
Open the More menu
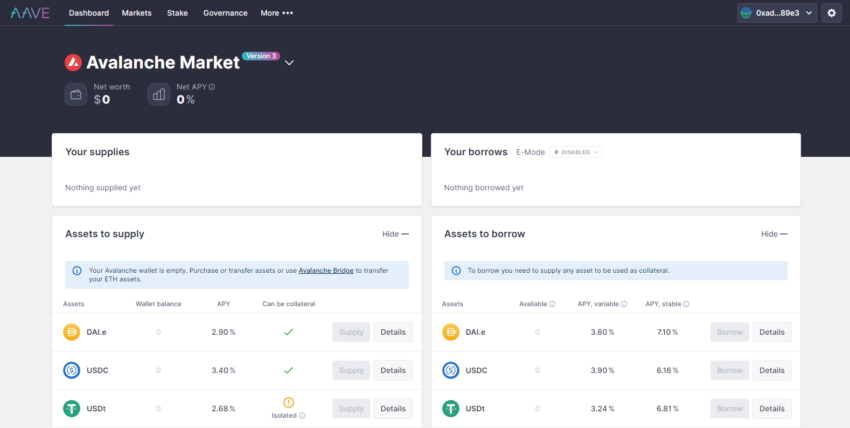click(276, 13)
